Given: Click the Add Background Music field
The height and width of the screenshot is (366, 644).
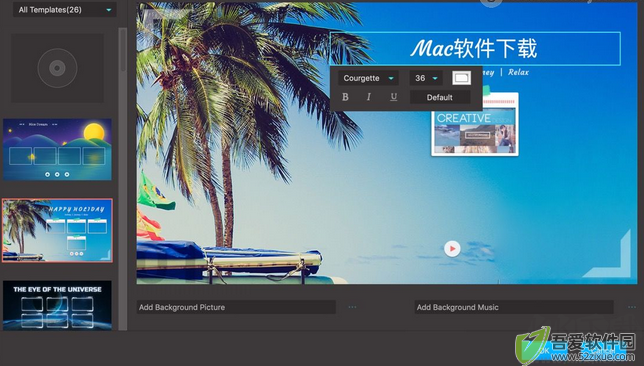Looking at the screenshot, I should coord(514,307).
